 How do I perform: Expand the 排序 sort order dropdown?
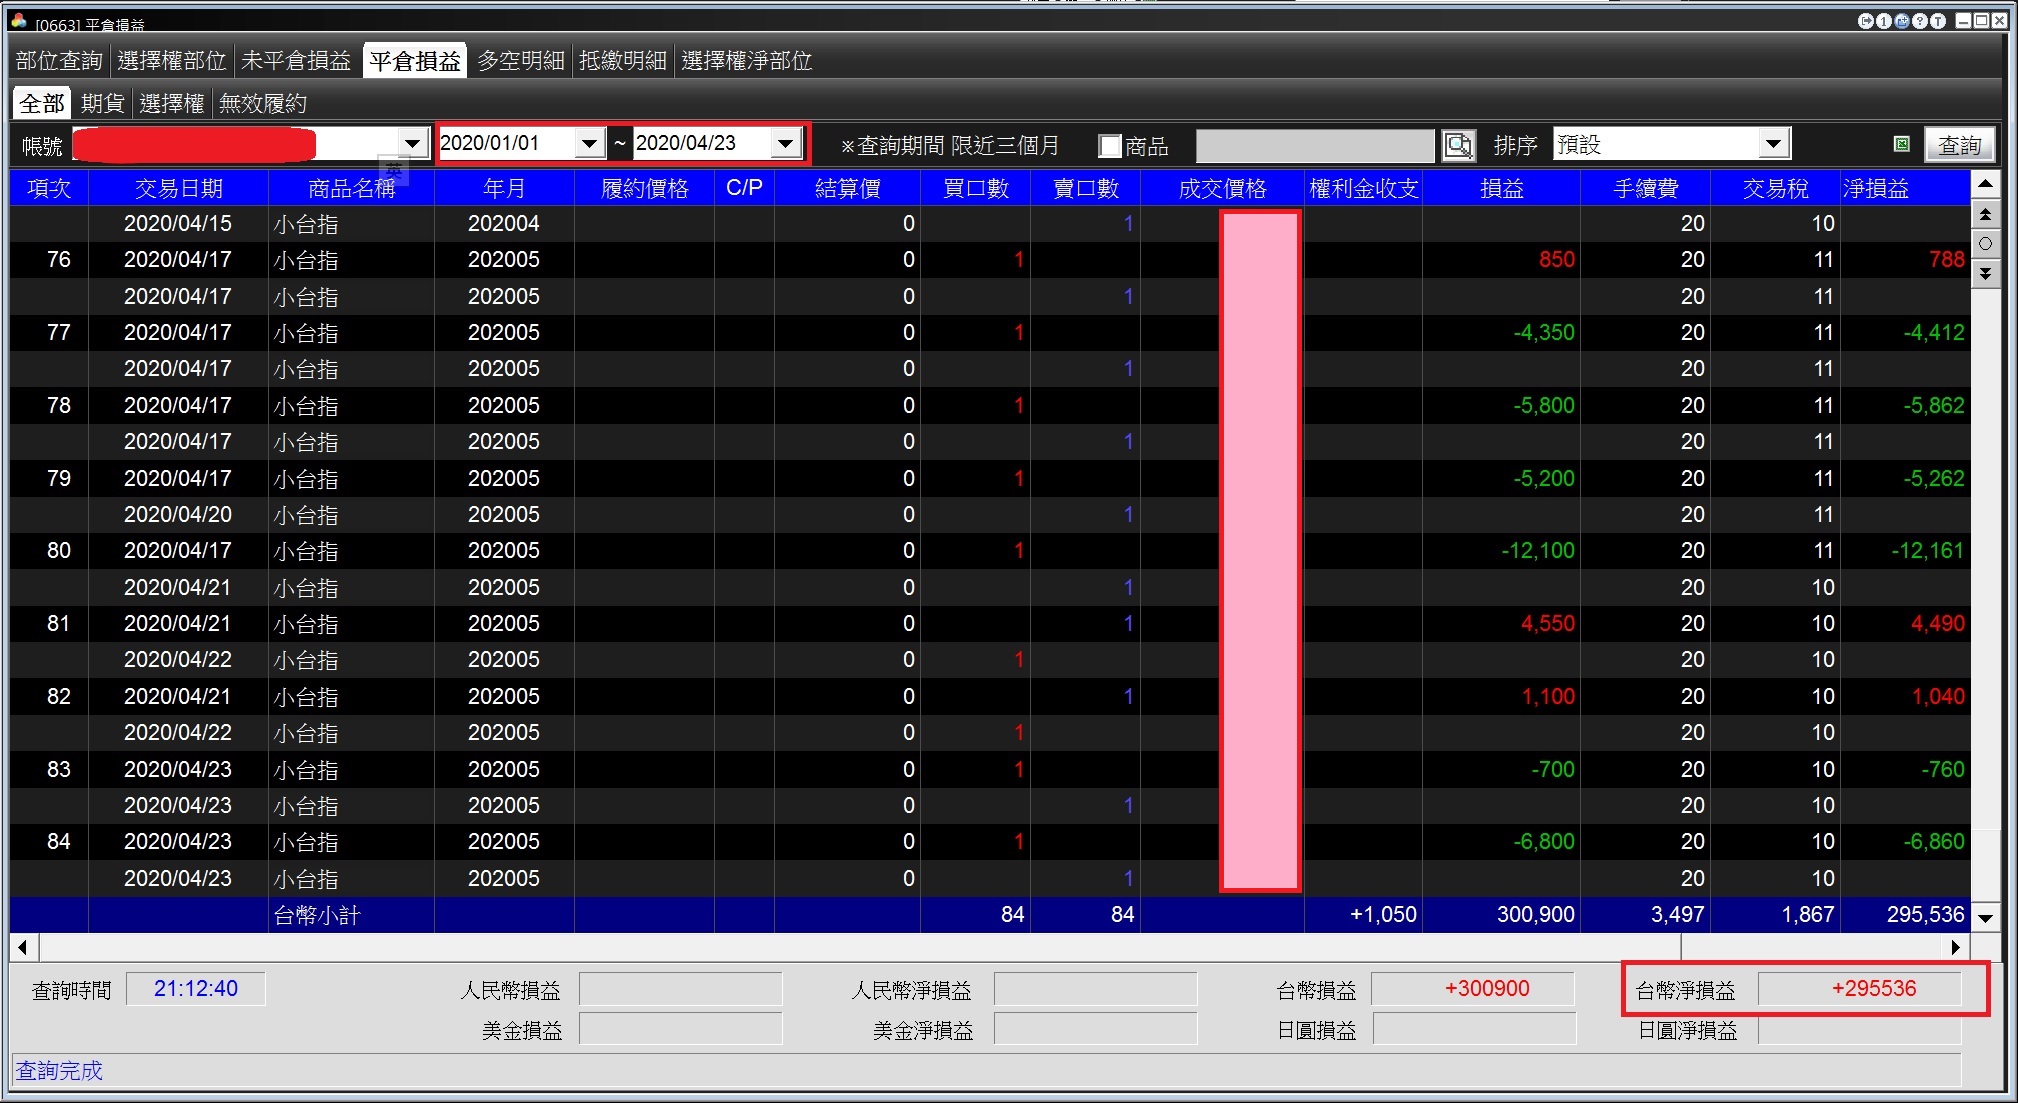pyautogui.click(x=1773, y=144)
